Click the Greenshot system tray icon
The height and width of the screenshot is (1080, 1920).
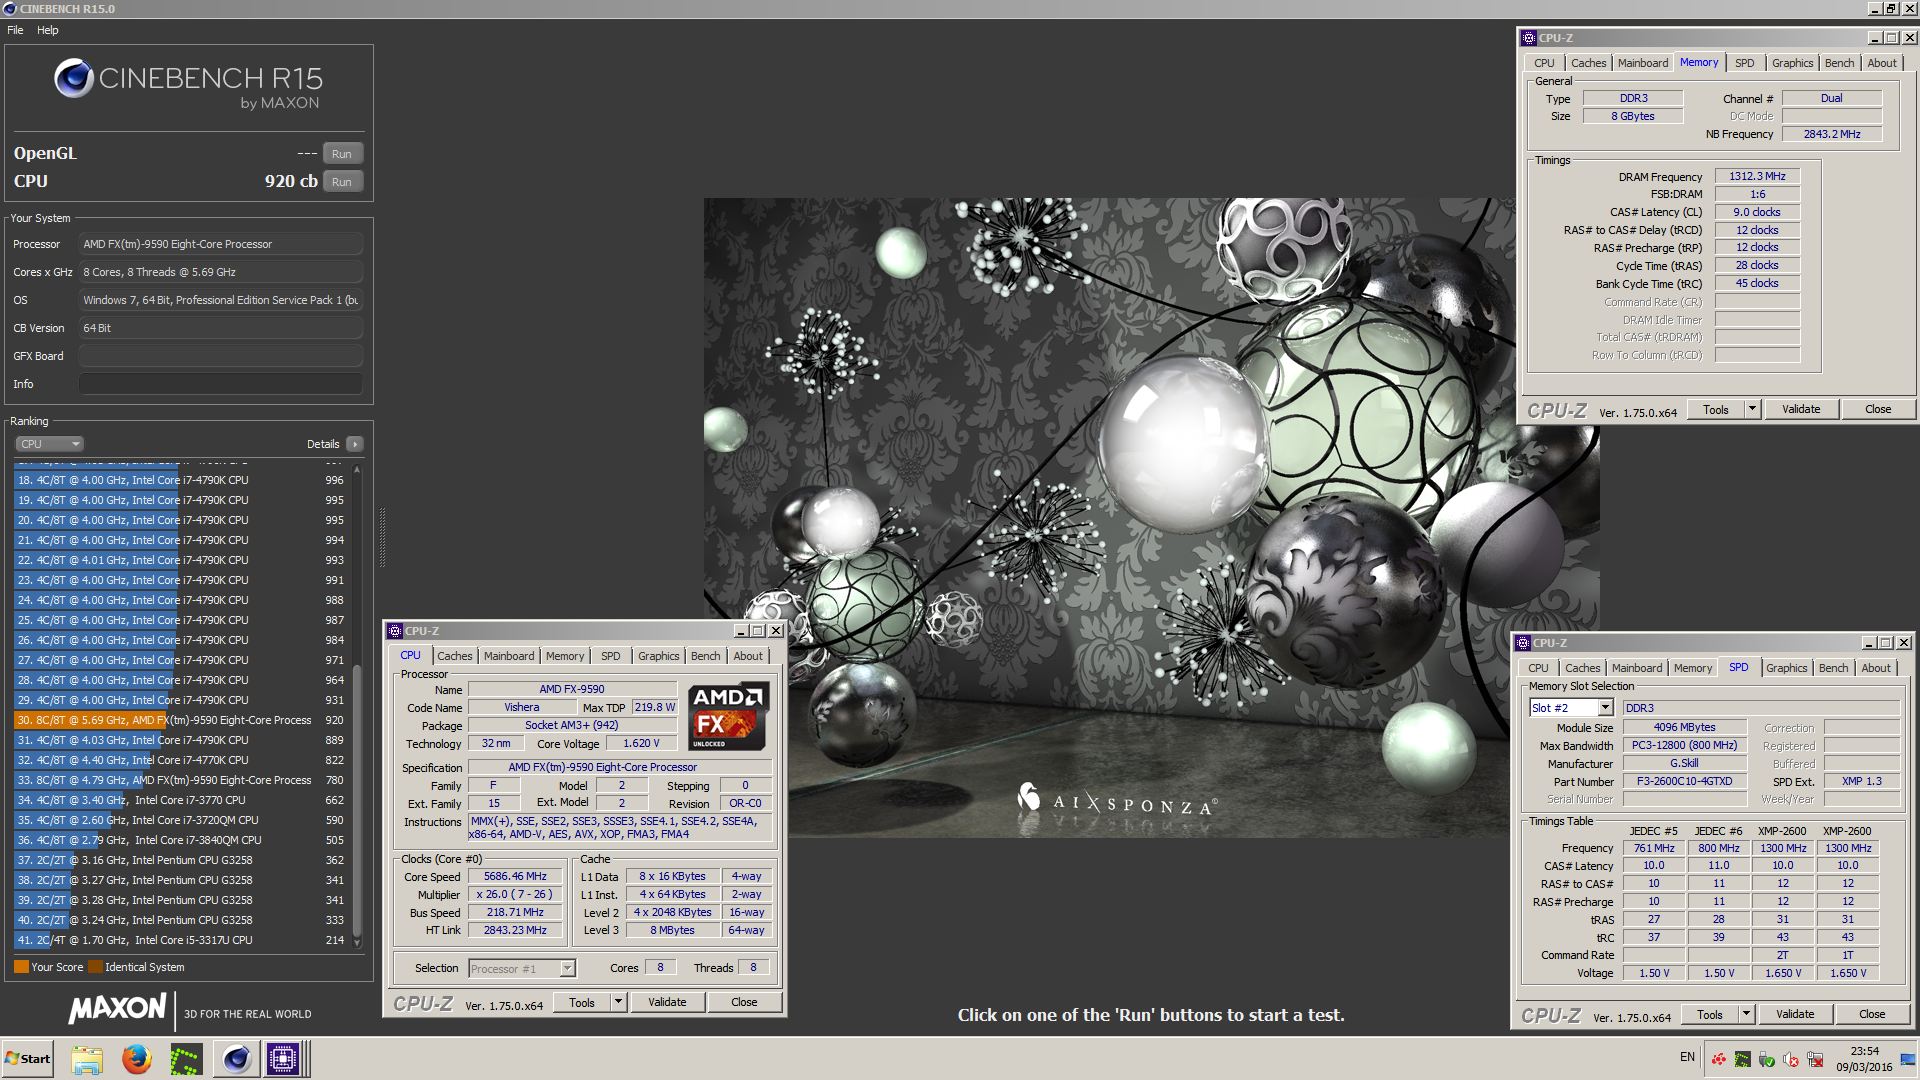tap(1743, 1059)
